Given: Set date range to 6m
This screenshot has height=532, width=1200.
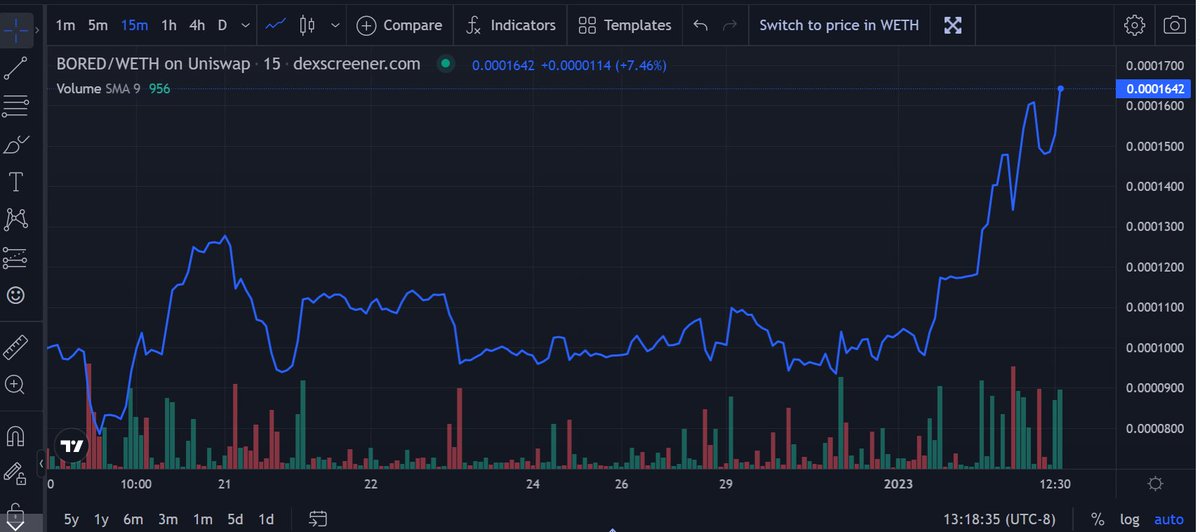Looking at the screenshot, I should pos(133,519).
